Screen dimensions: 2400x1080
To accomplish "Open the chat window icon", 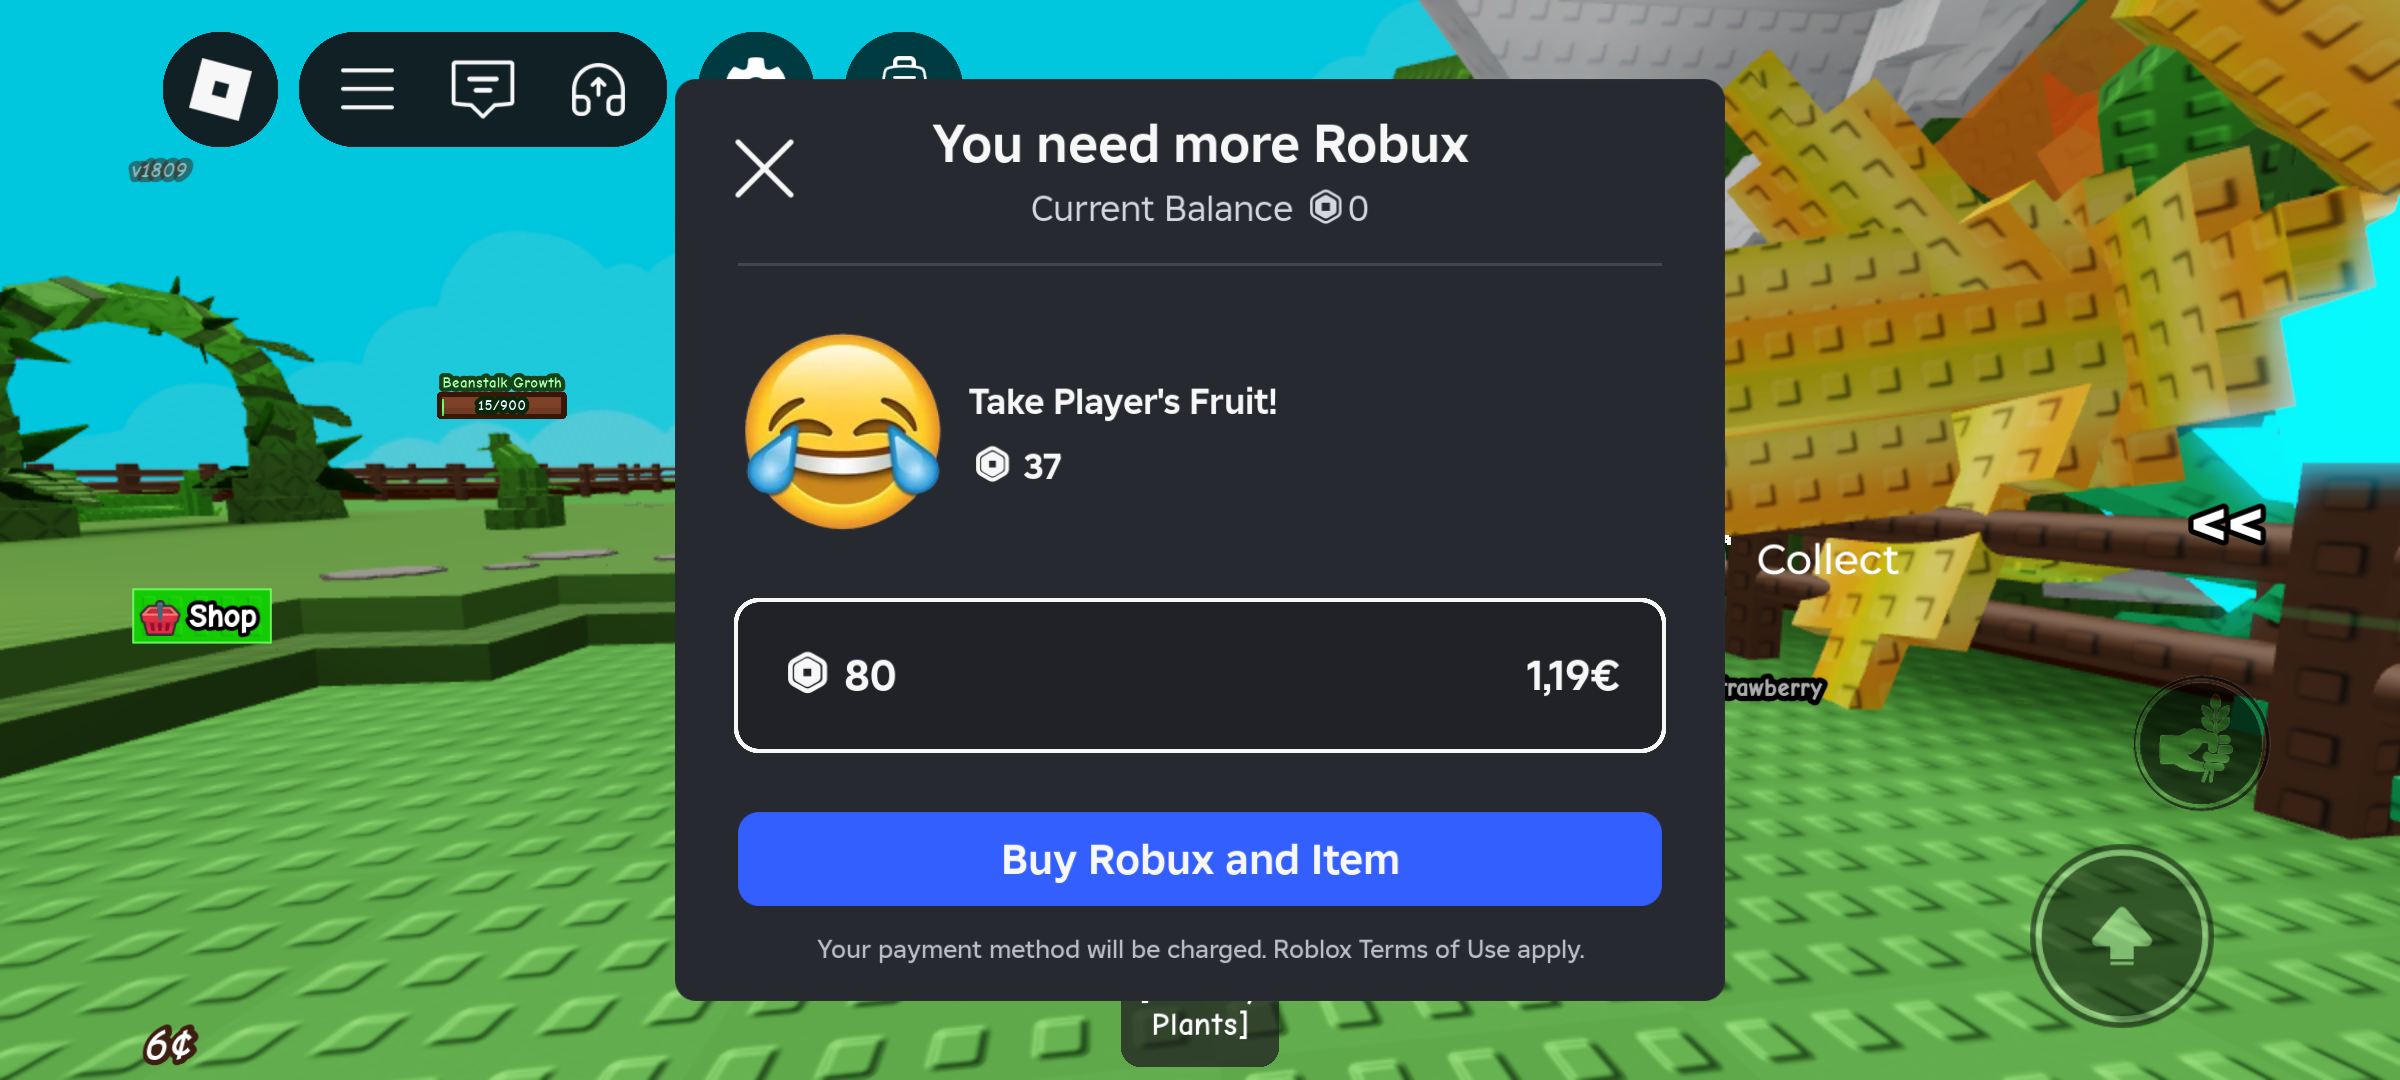I will coord(482,89).
